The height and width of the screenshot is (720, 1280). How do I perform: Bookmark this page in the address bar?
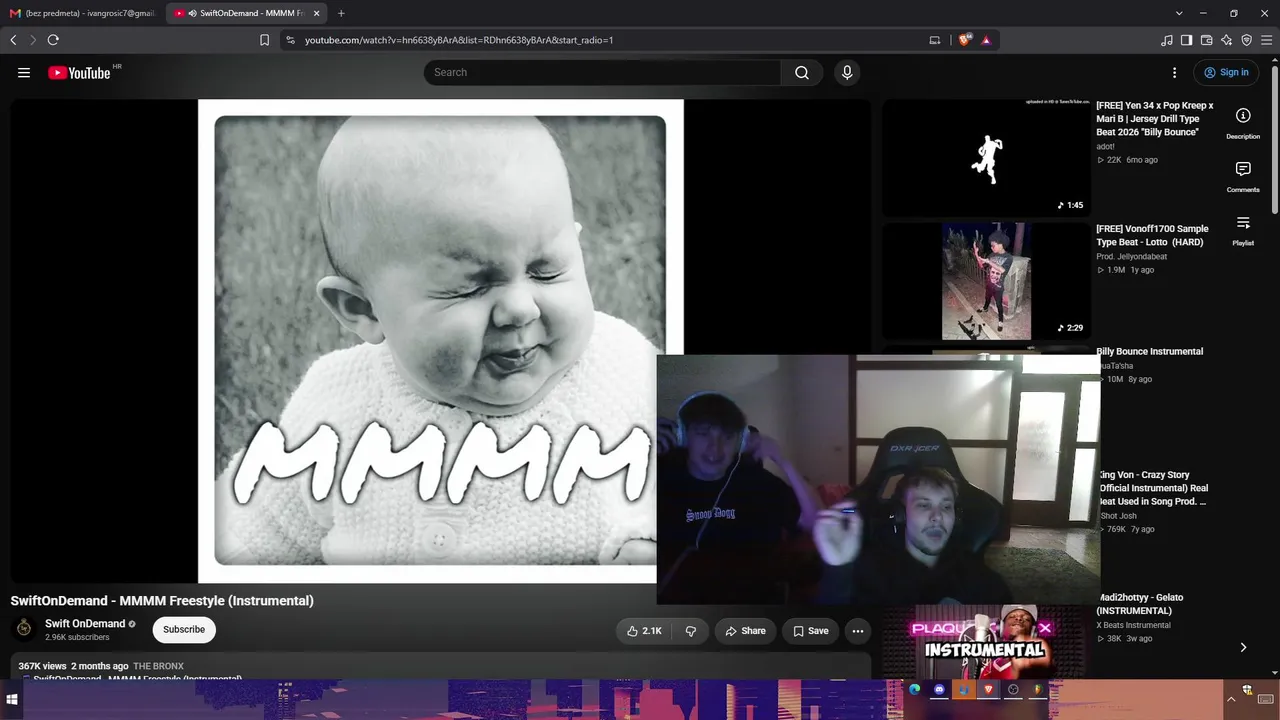coord(264,40)
